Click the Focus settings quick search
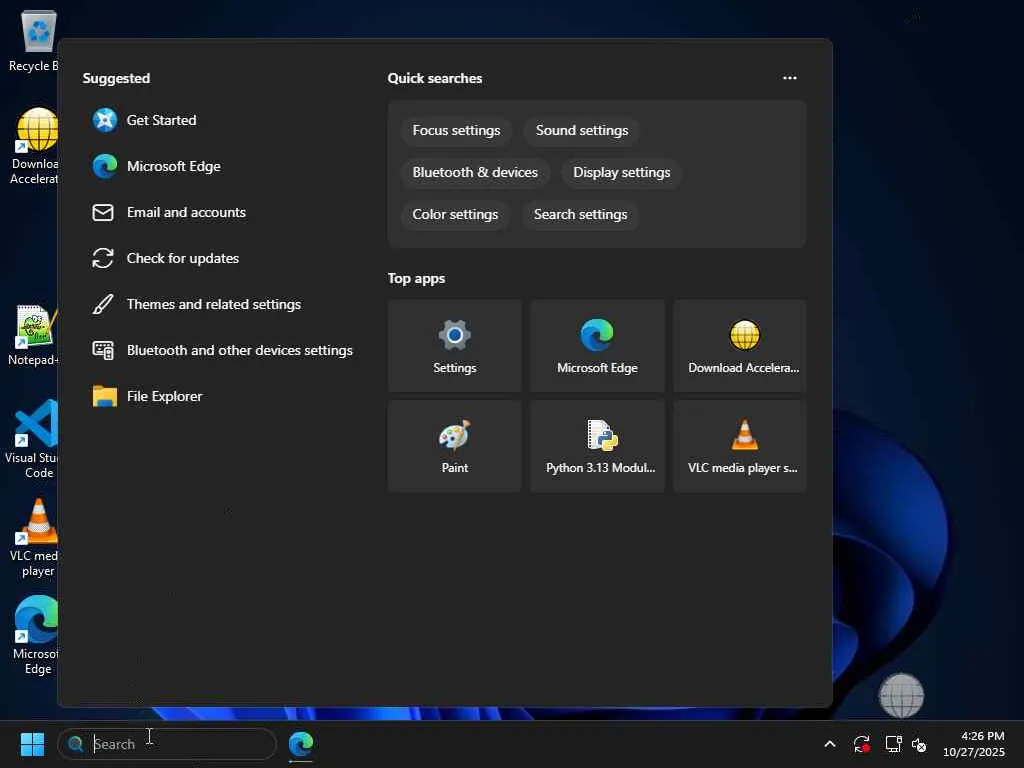The height and width of the screenshot is (768, 1024). (x=456, y=131)
